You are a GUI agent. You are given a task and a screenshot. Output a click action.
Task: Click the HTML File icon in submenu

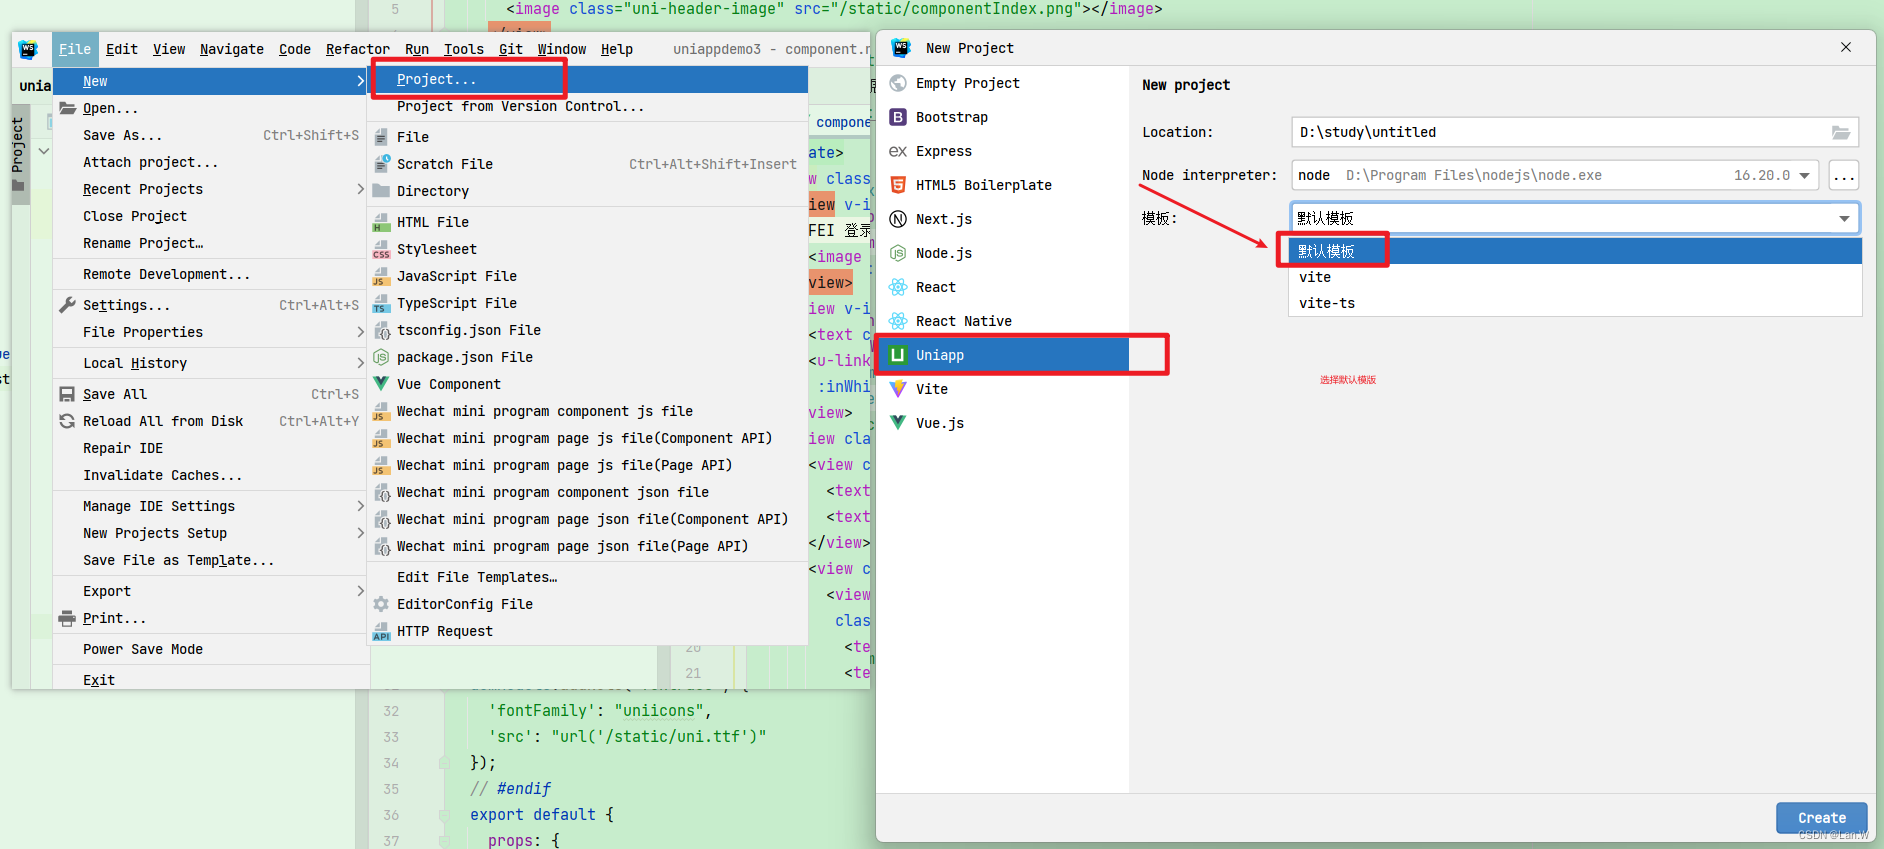pos(381,222)
